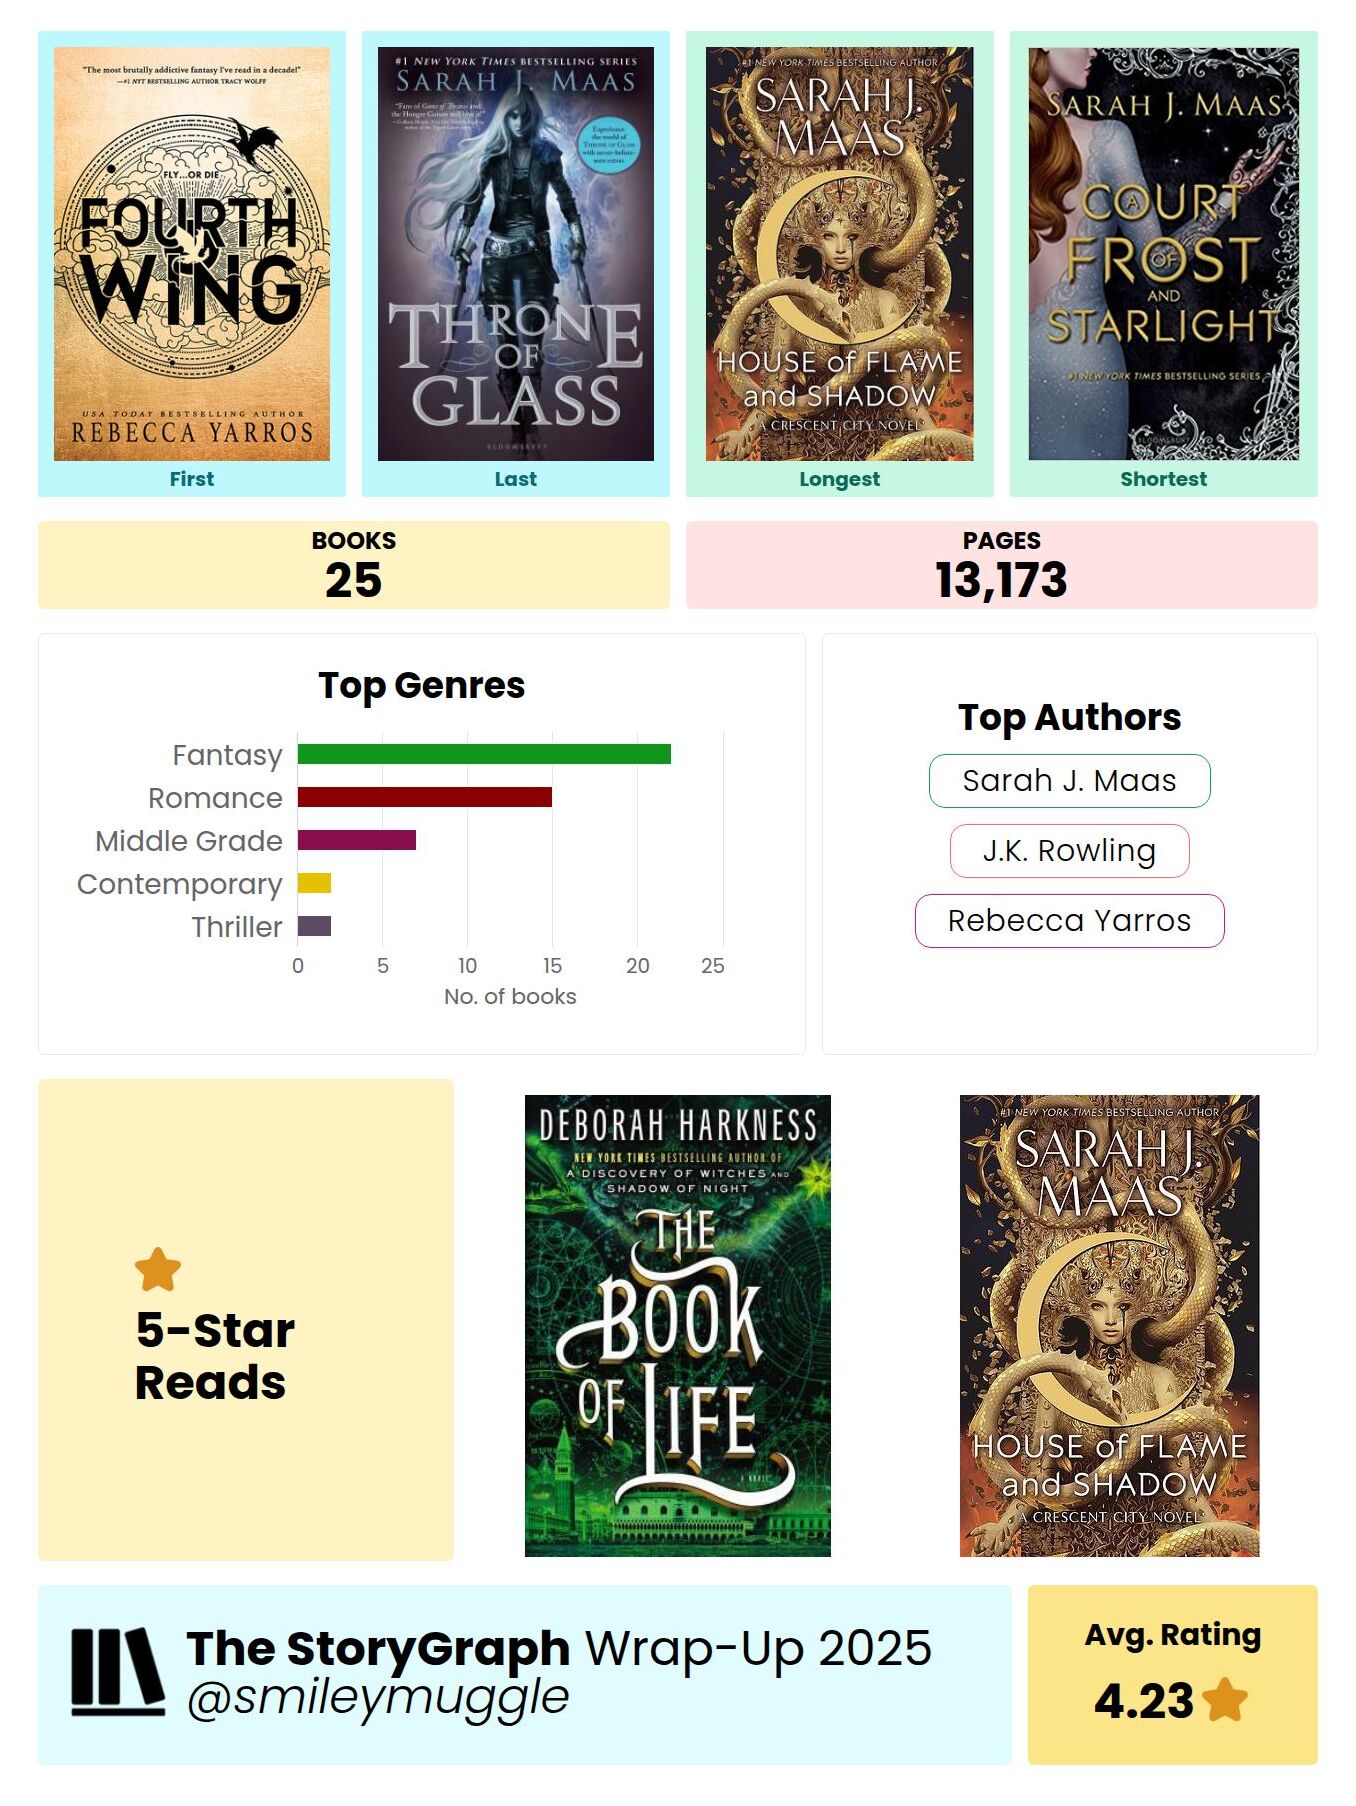Viewport: 1356px width, 1806px height.
Task: Click the green Fantasy genre bar
Action: point(484,755)
